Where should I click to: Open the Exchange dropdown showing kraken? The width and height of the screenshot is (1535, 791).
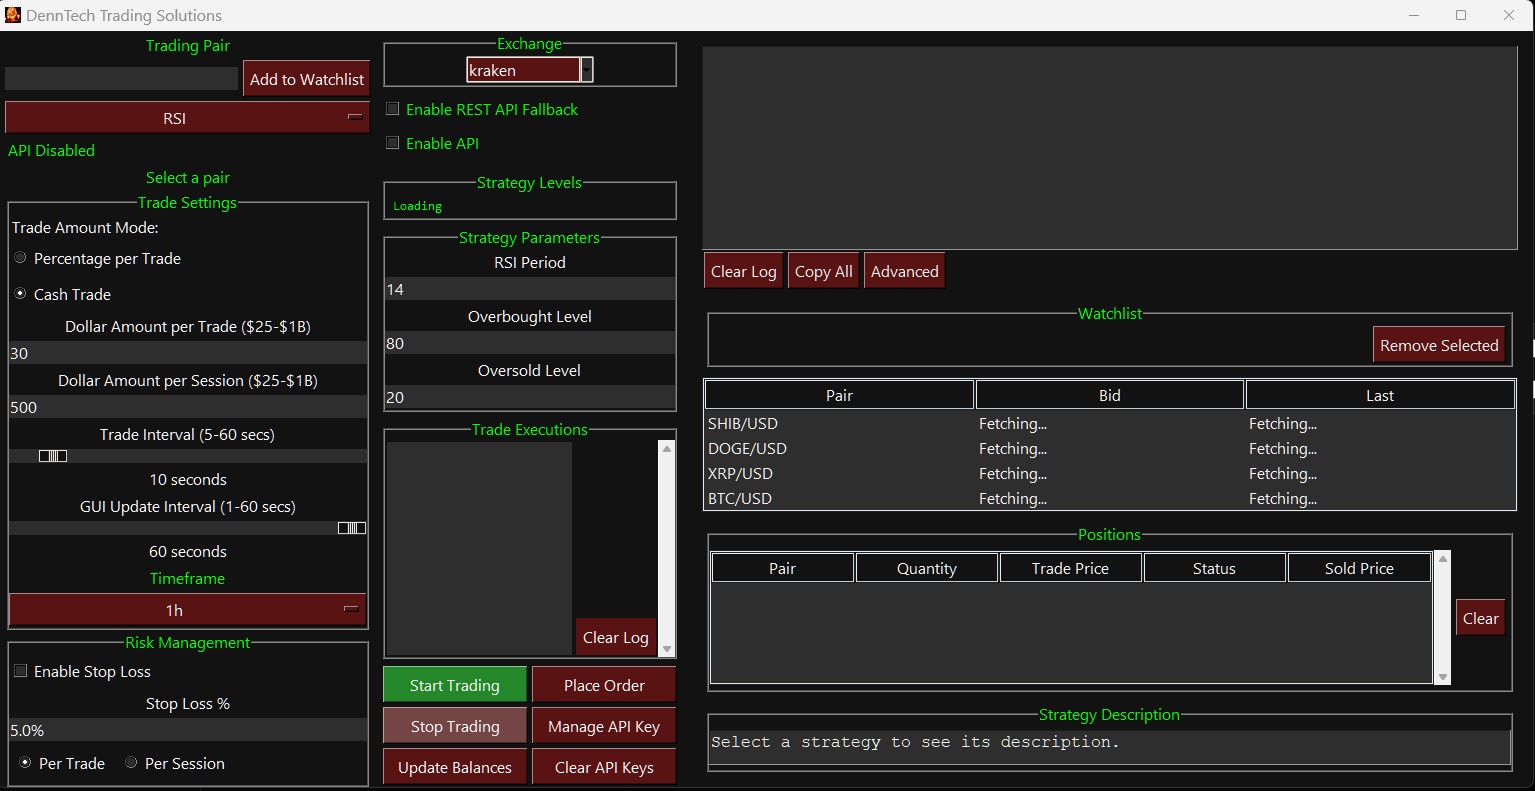coord(587,70)
